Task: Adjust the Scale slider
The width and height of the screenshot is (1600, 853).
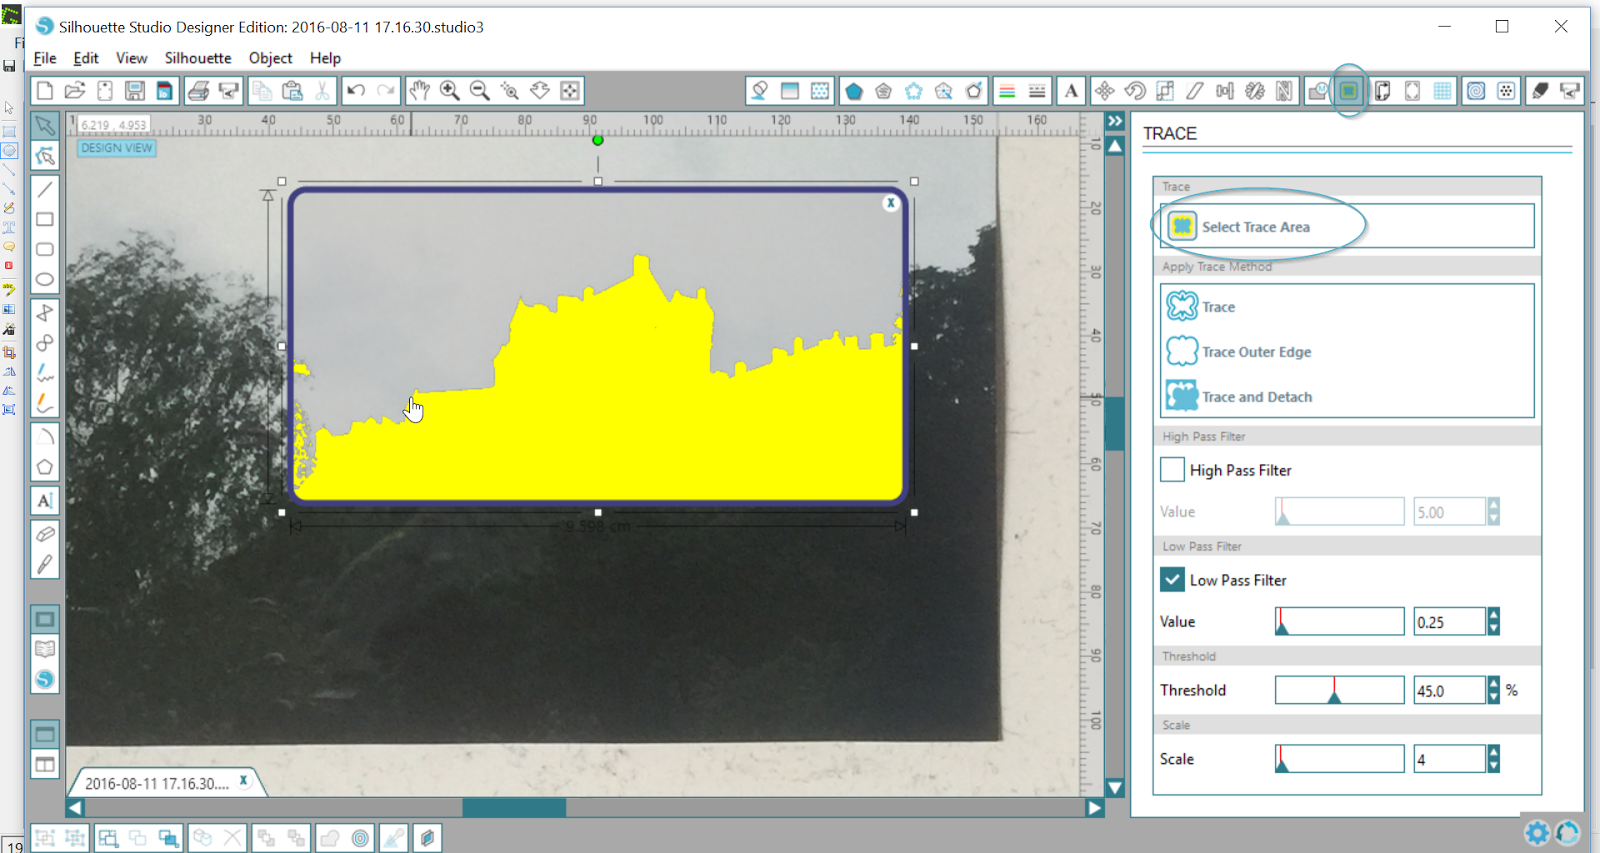Action: coord(1339,759)
